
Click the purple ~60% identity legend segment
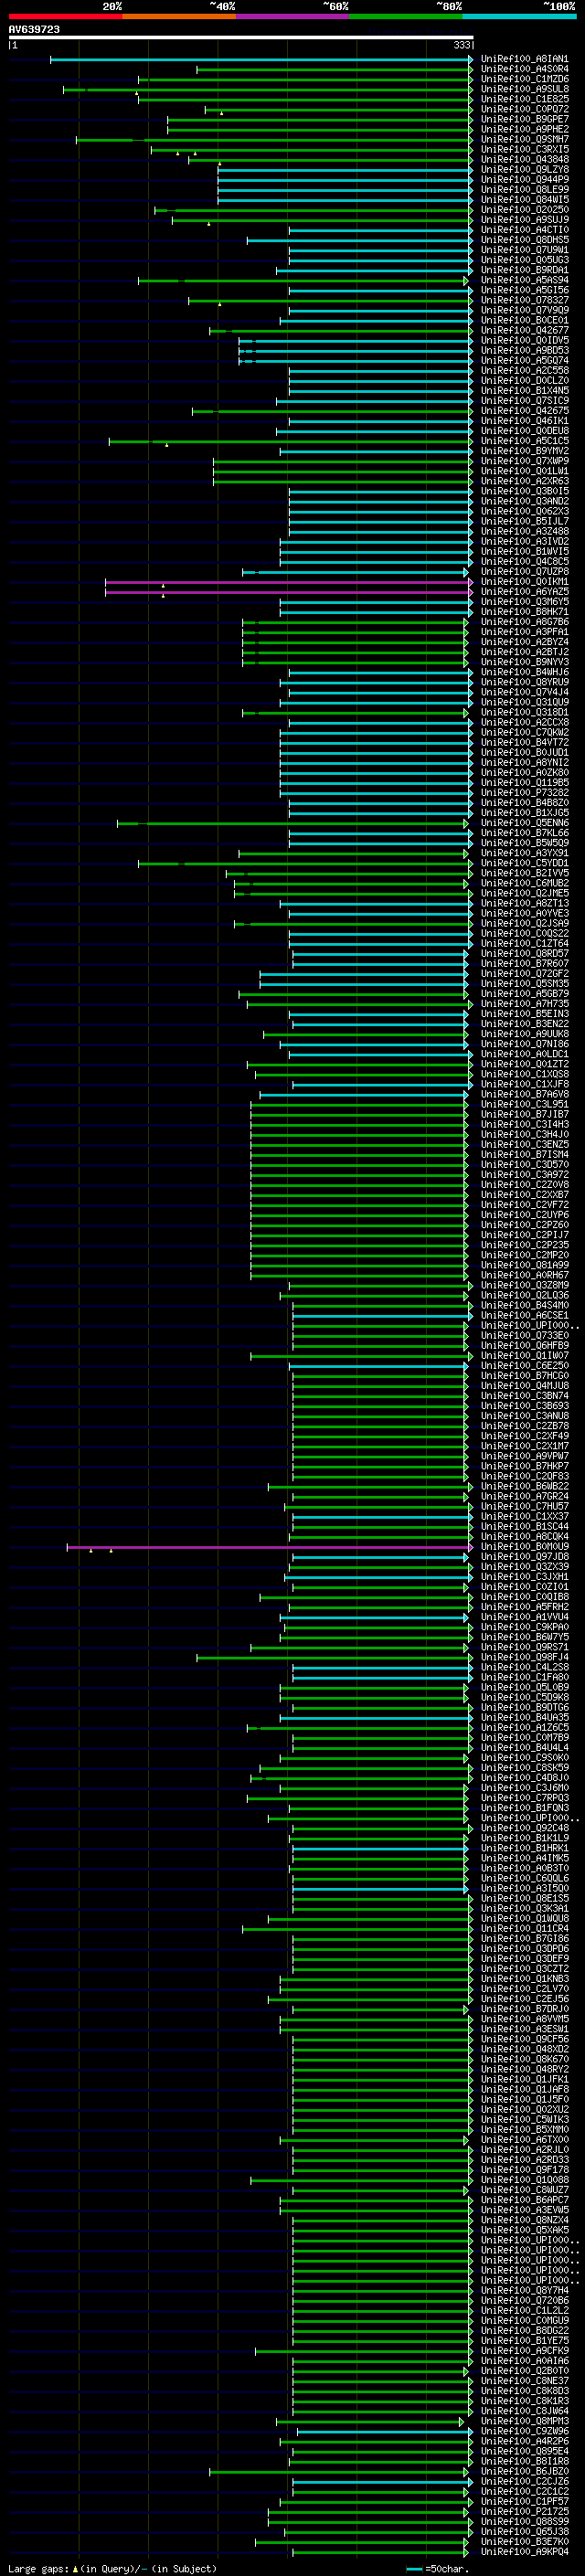(x=293, y=16)
